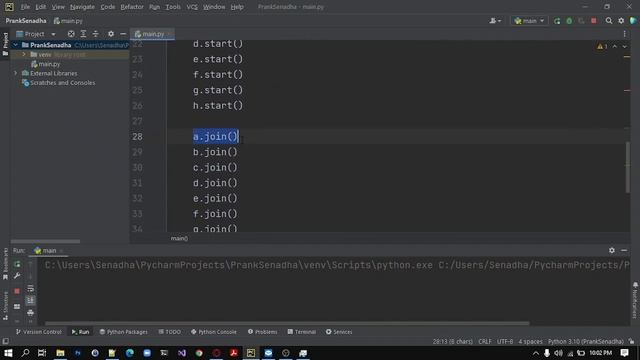Click the Run console horizontal scrollbar
The height and width of the screenshot is (360, 640).
coord(287,323)
